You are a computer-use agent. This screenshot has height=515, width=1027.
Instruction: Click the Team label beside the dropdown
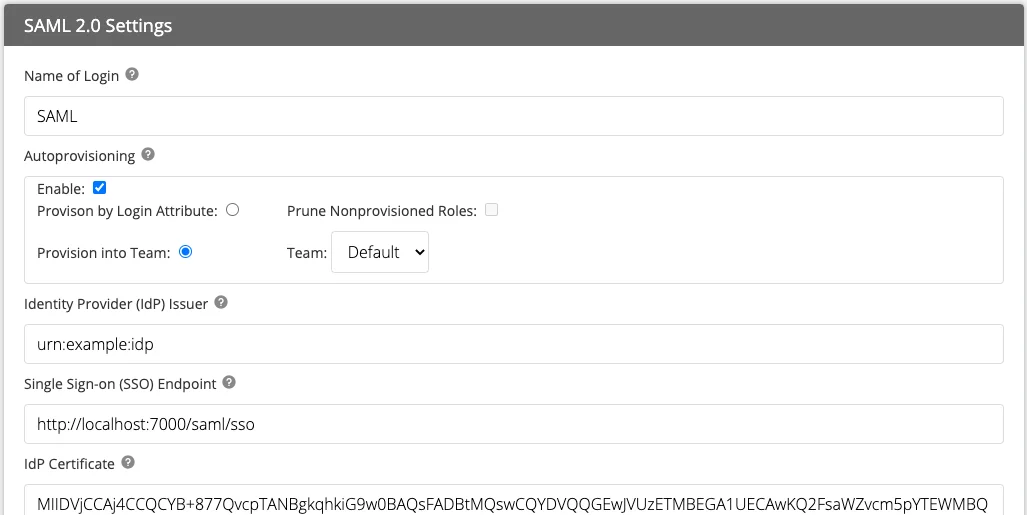click(x=306, y=253)
